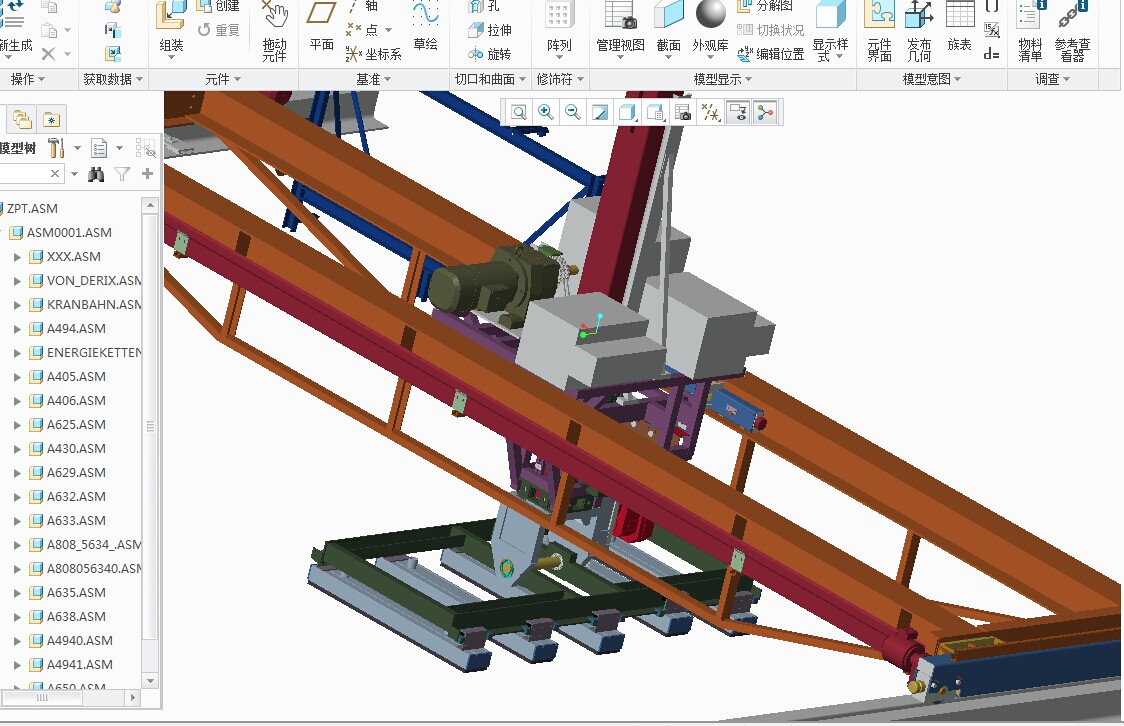Click the model tree search binoculars

[96, 173]
